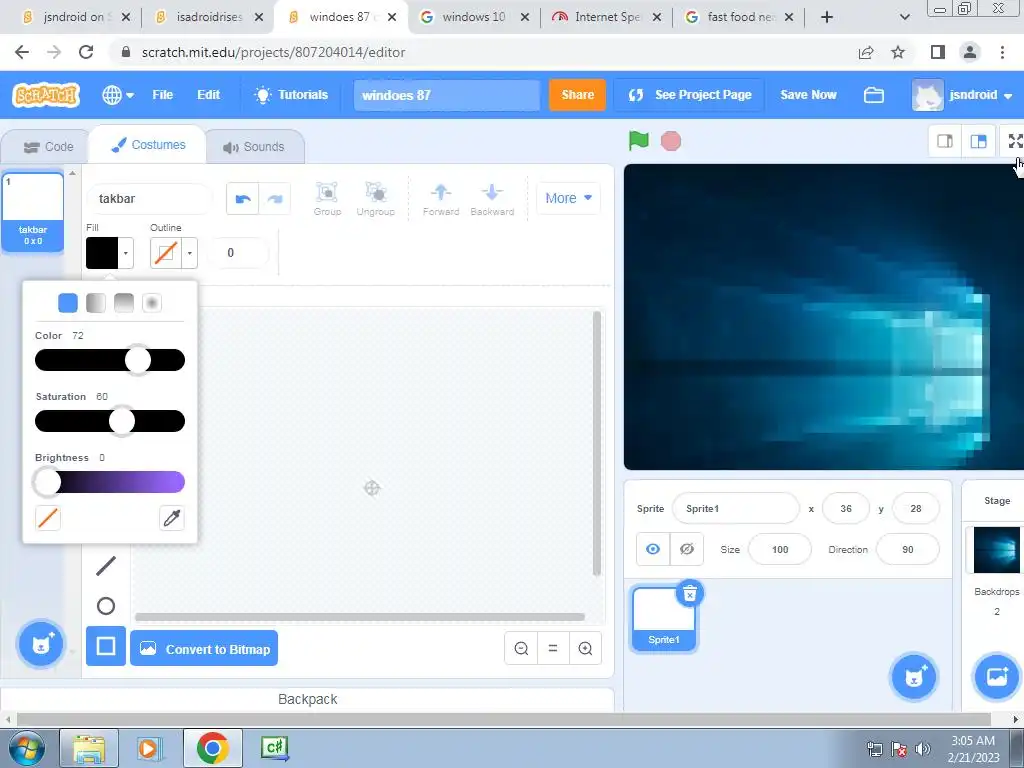Open Tutorials

coord(291,95)
